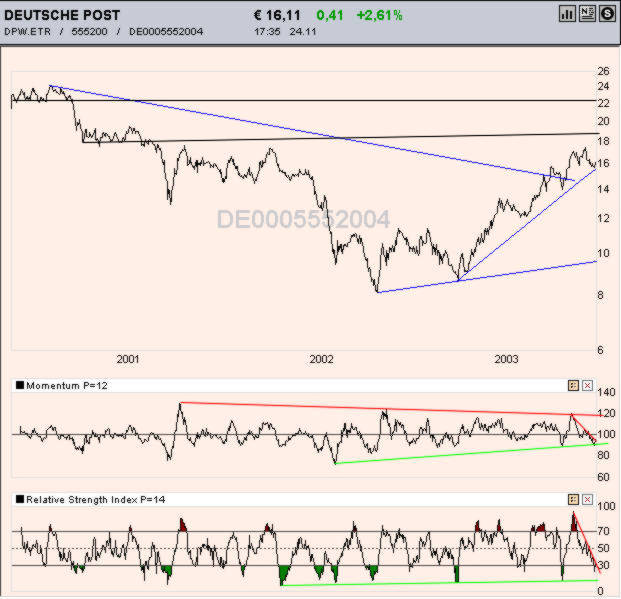Click the round S icon in header
This screenshot has width=621, height=599.
tap(607, 14)
